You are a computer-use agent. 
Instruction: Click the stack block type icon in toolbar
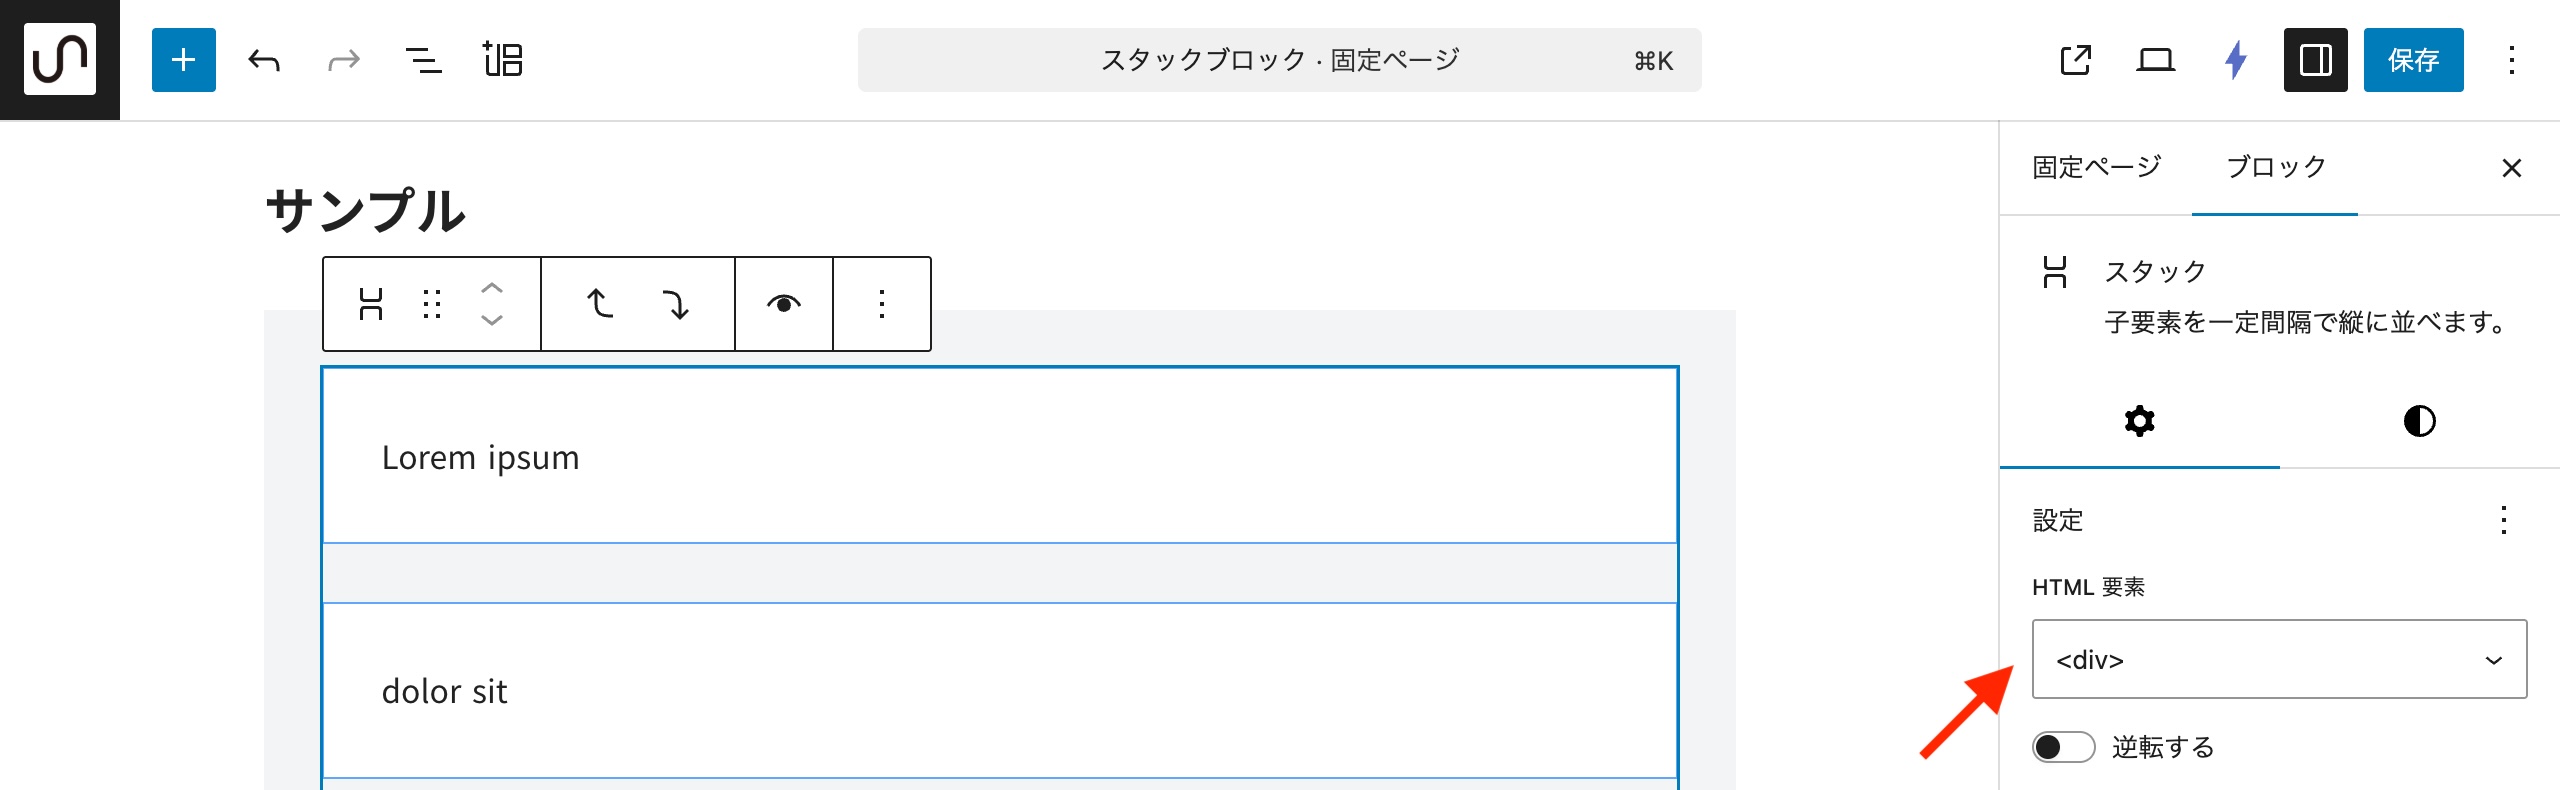point(371,304)
